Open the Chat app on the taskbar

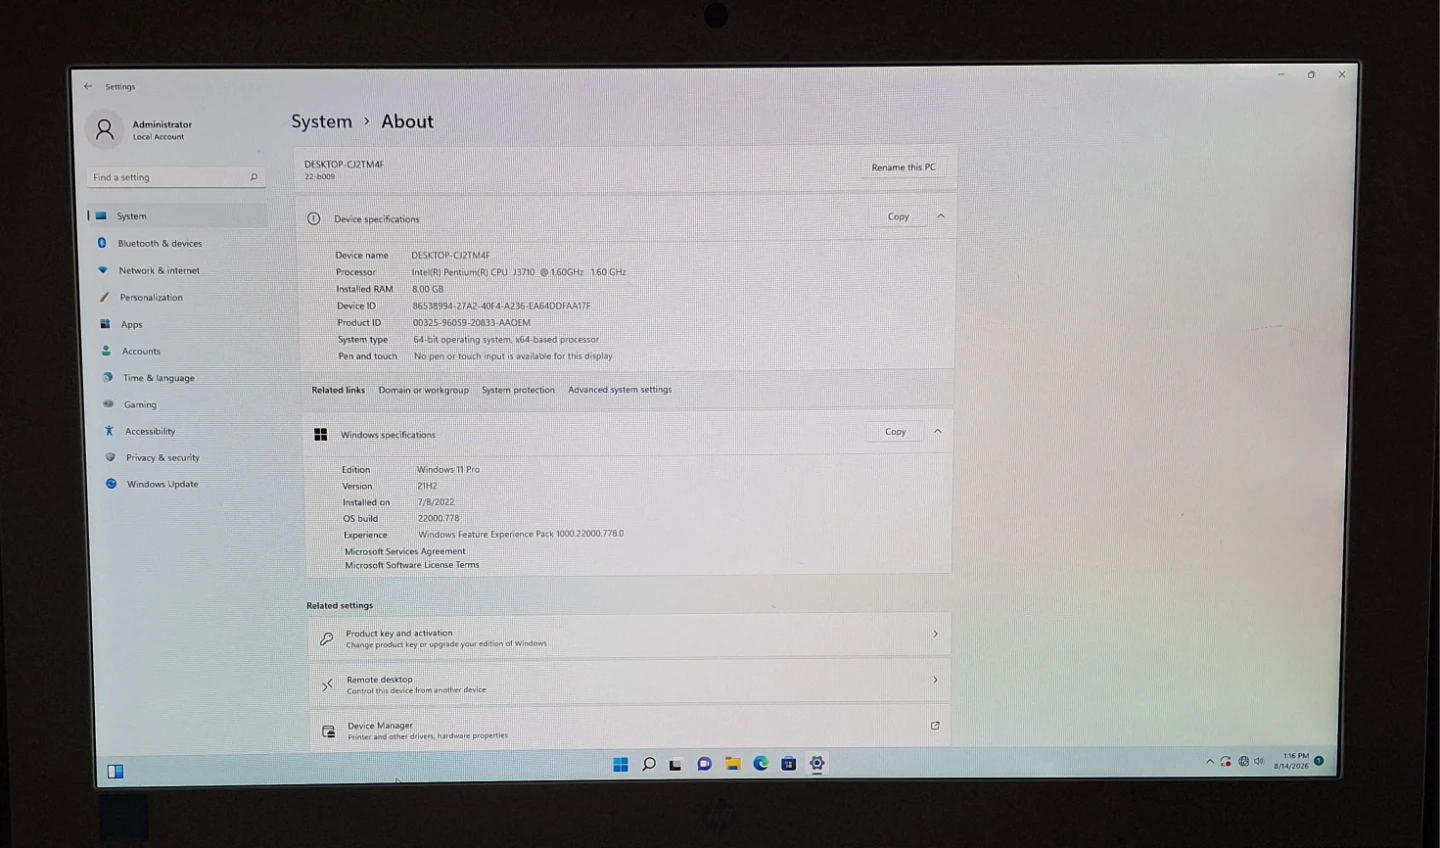point(704,764)
